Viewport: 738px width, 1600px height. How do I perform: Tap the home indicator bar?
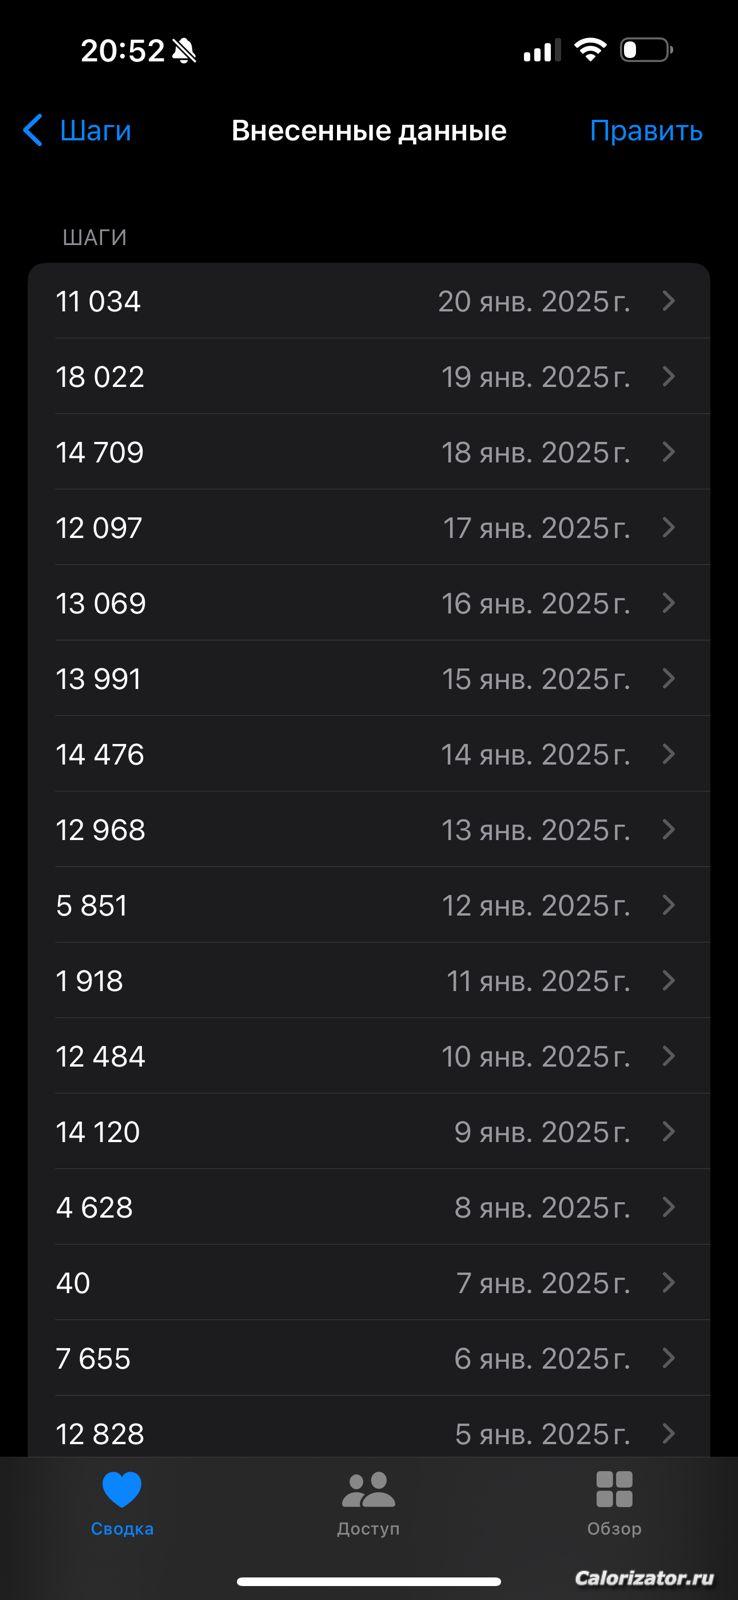coord(369,1581)
